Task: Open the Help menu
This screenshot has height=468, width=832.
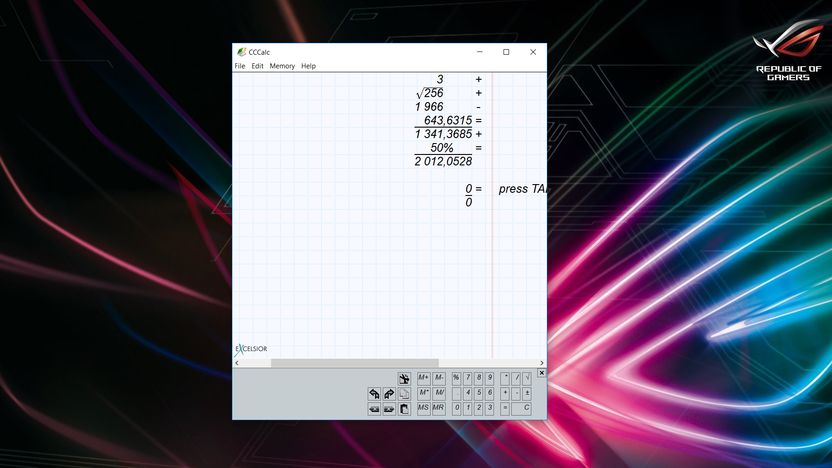Action: click(308, 66)
